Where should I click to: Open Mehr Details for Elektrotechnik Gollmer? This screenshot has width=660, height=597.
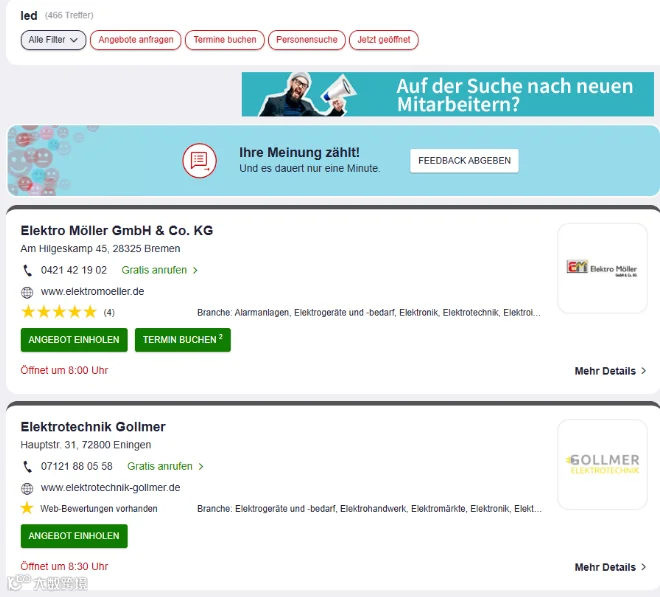(610, 567)
